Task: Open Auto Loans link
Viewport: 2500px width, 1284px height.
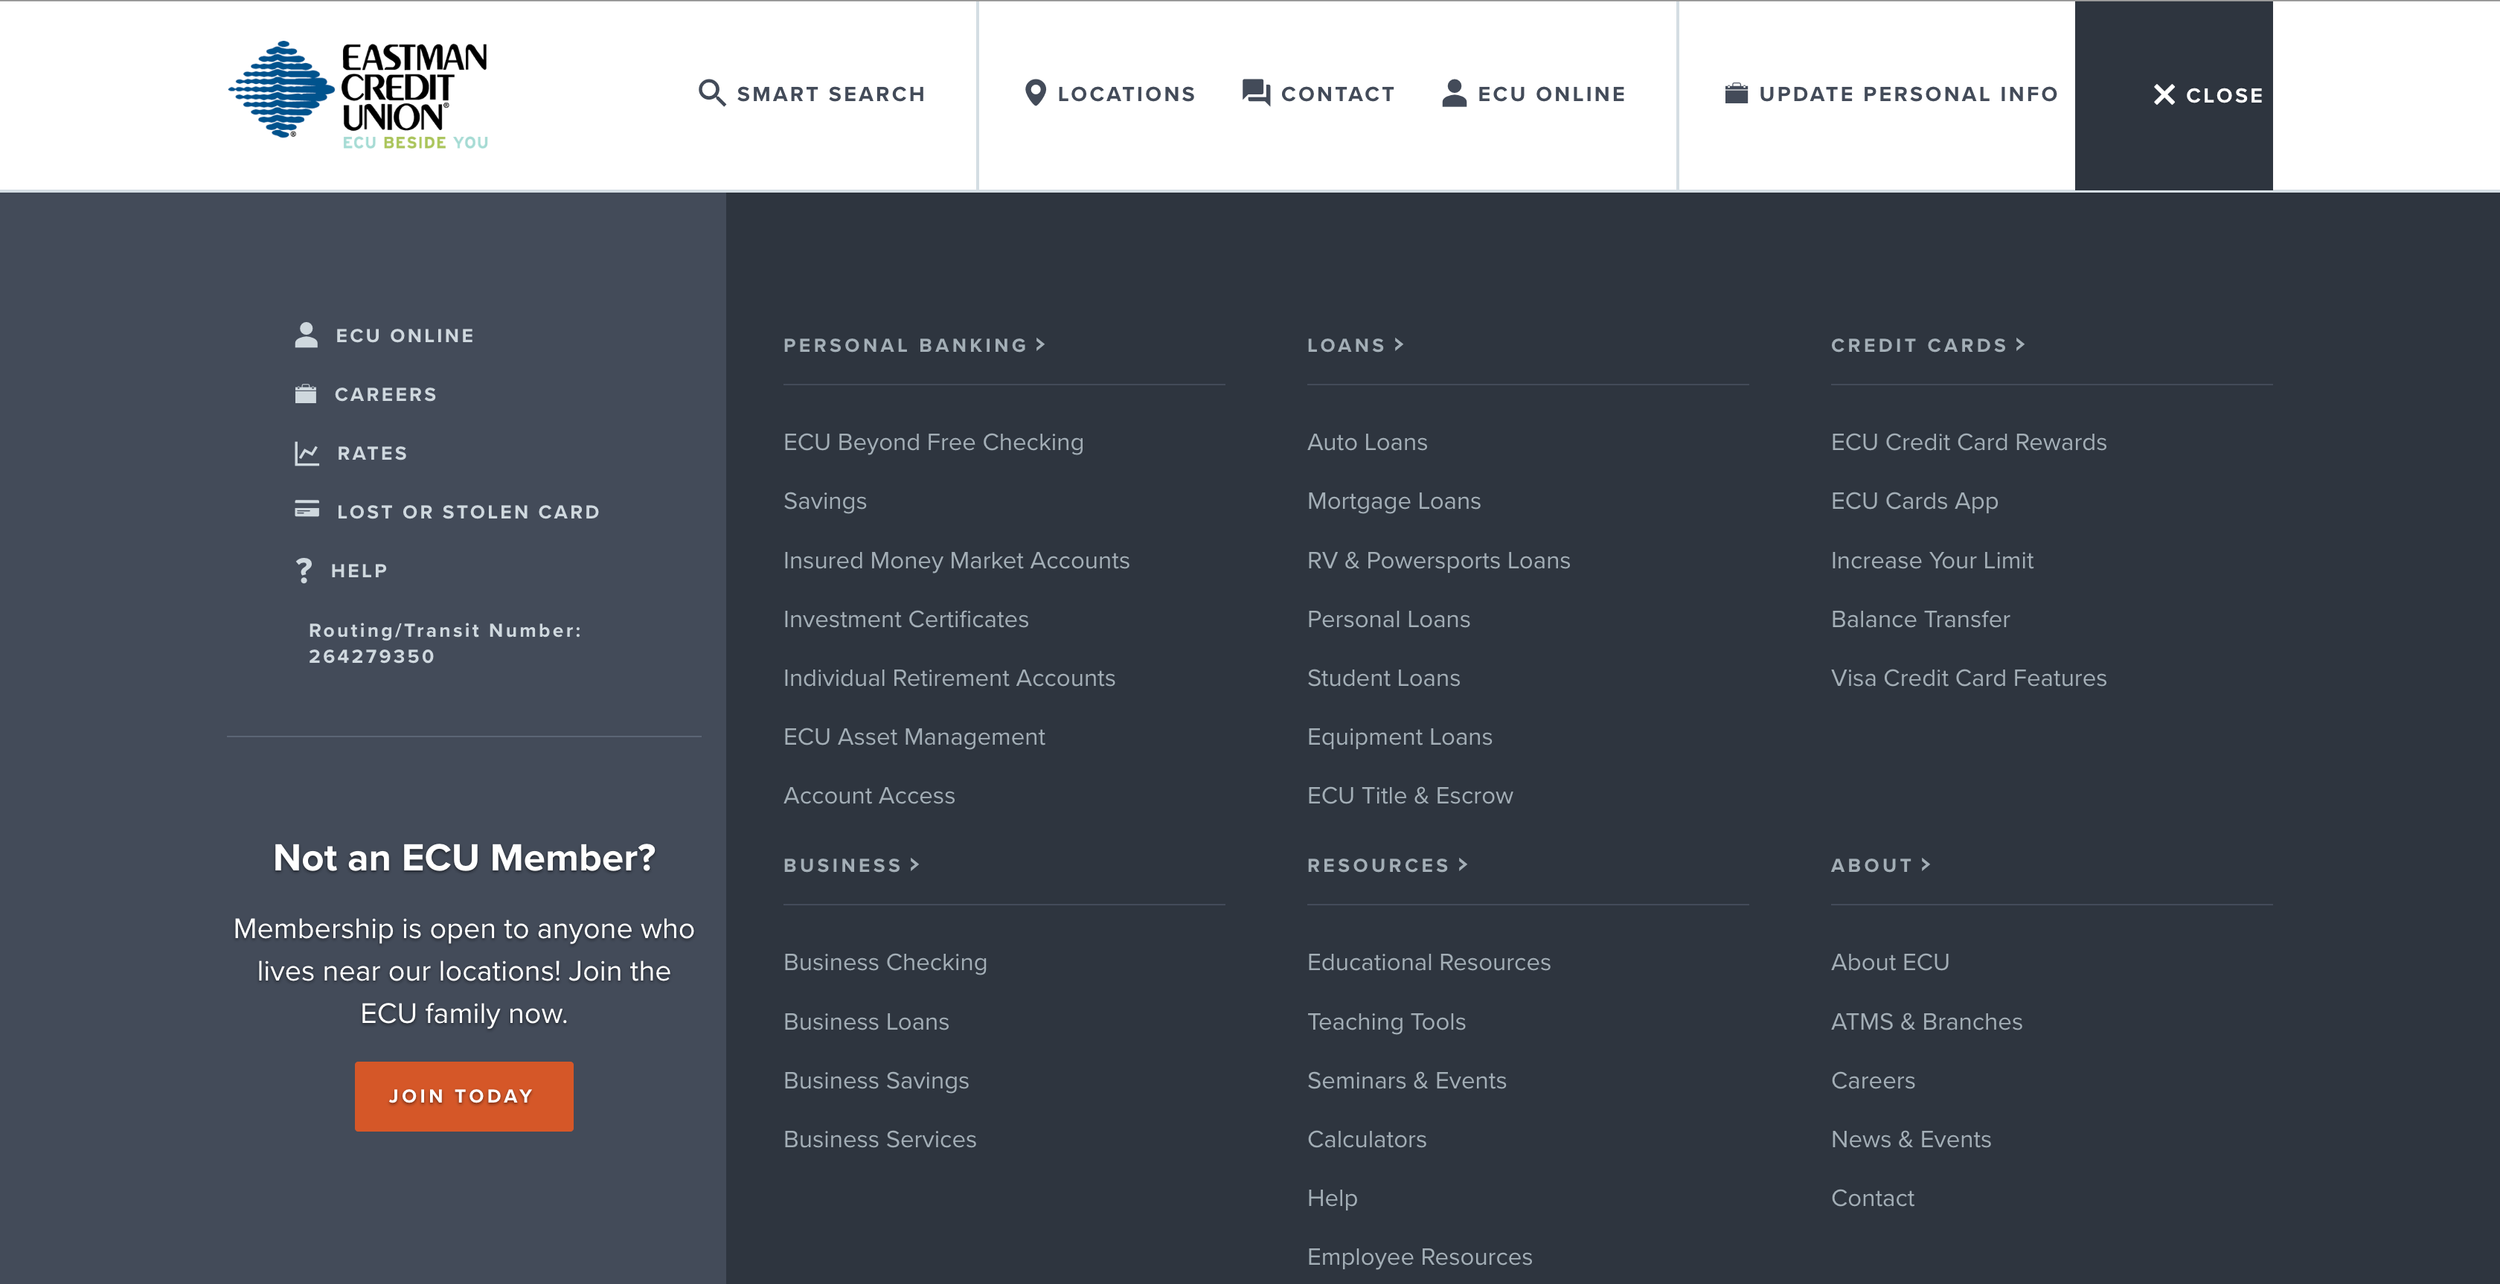Action: click(1367, 442)
